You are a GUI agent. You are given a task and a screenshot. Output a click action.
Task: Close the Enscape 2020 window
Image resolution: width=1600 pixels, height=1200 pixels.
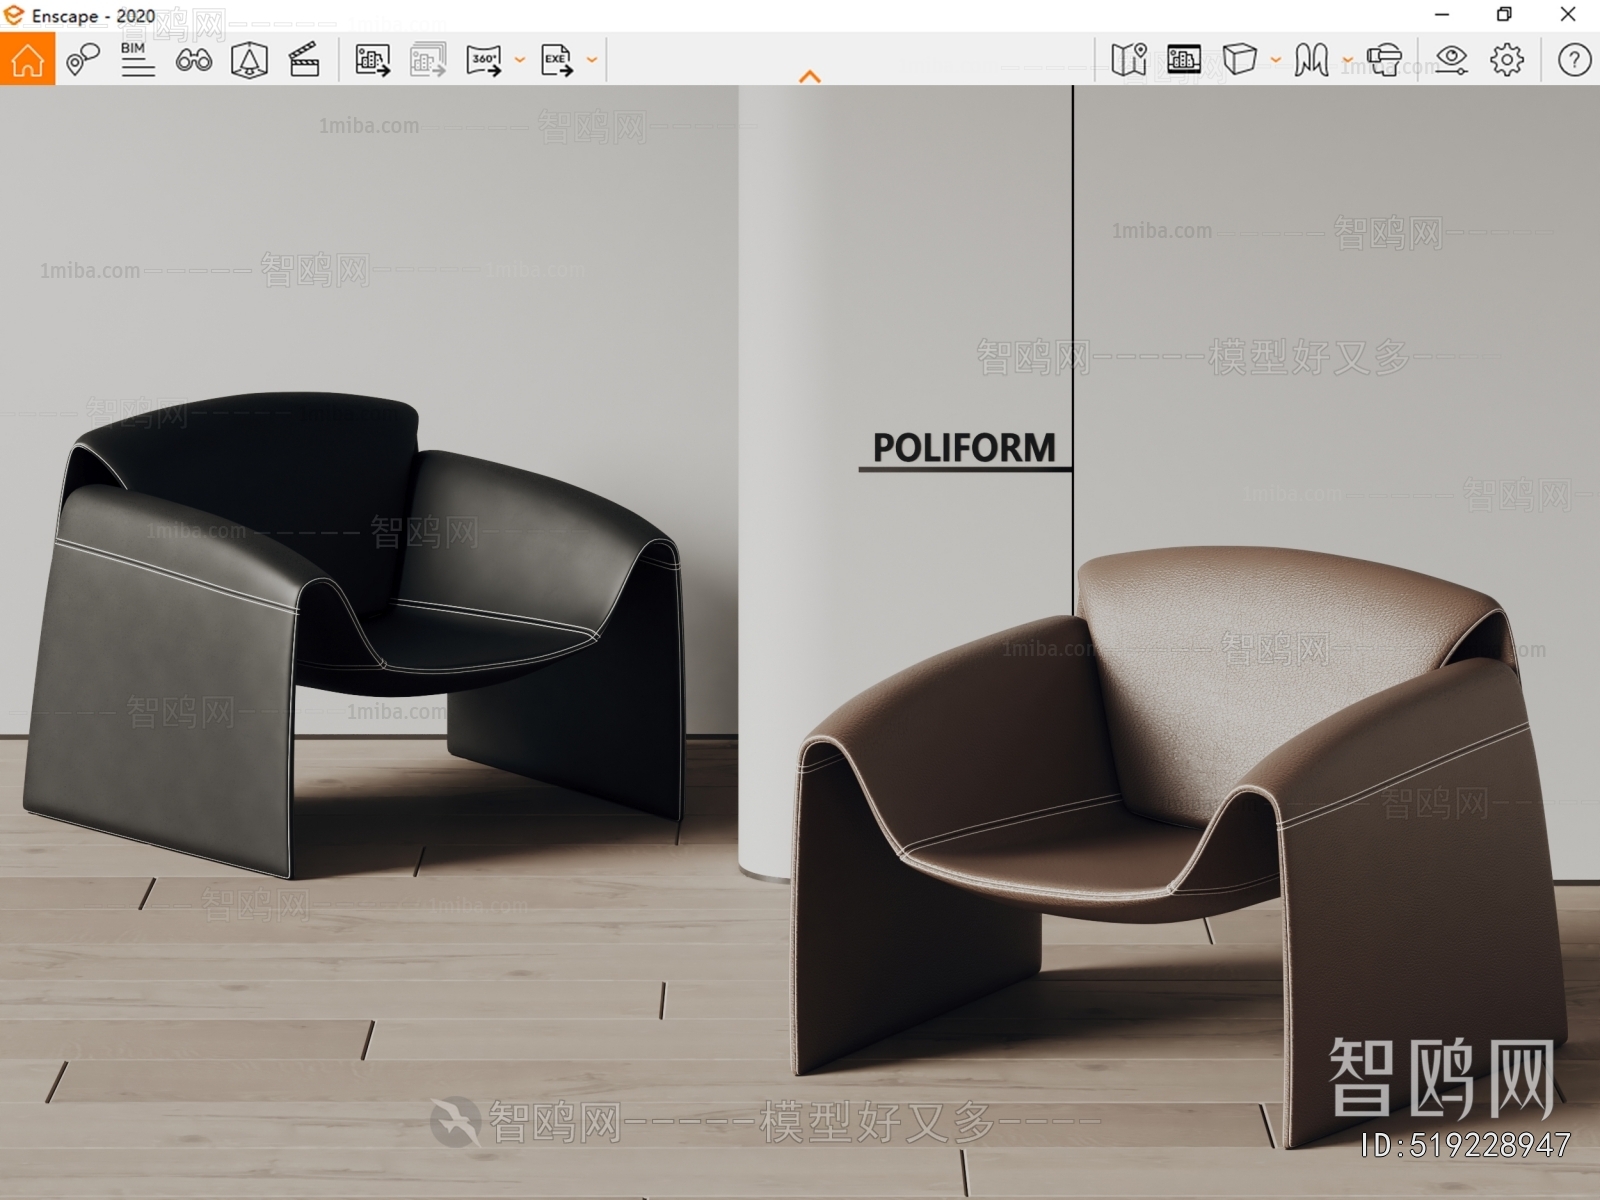[x=1568, y=14]
